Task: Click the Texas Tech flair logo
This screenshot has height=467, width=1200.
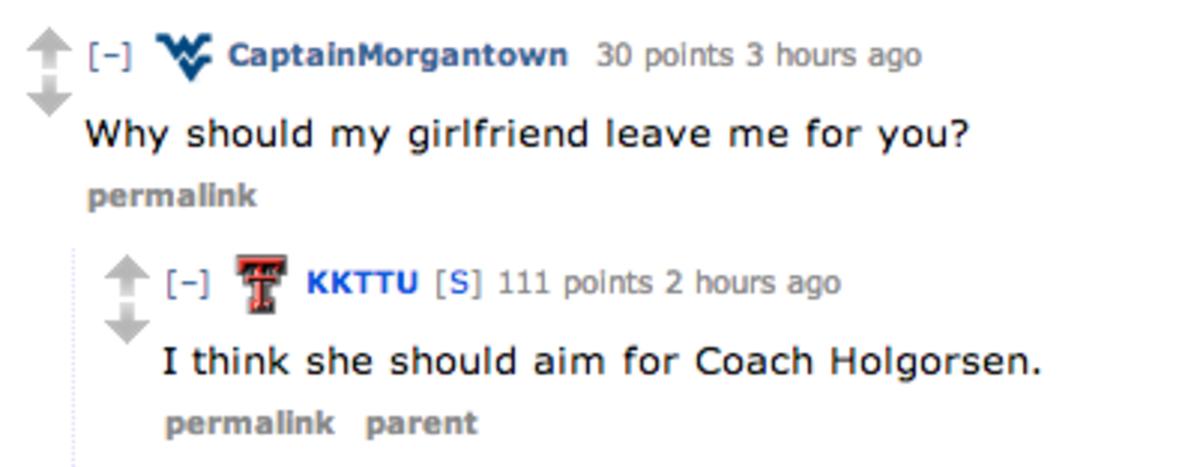Action: [260, 283]
